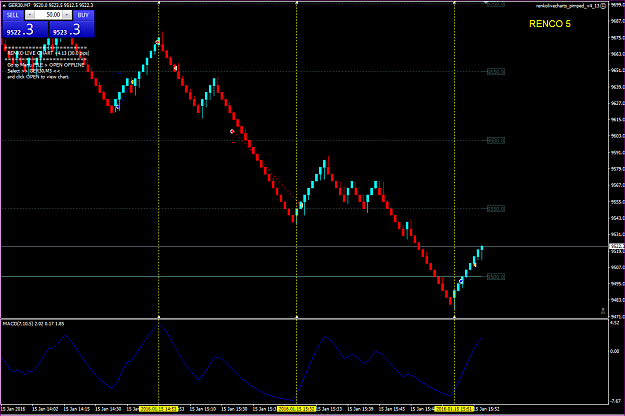
Task: Click the buy price panel showing 9523.3
Action: [x=72, y=29]
